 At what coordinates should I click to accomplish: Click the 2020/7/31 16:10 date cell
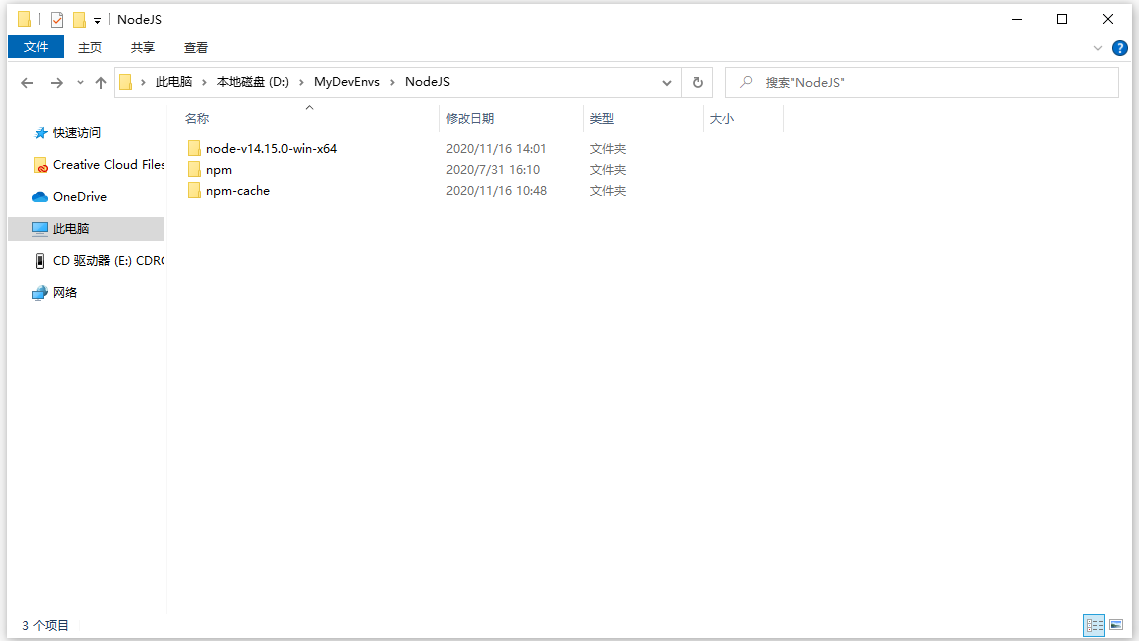[493, 170]
